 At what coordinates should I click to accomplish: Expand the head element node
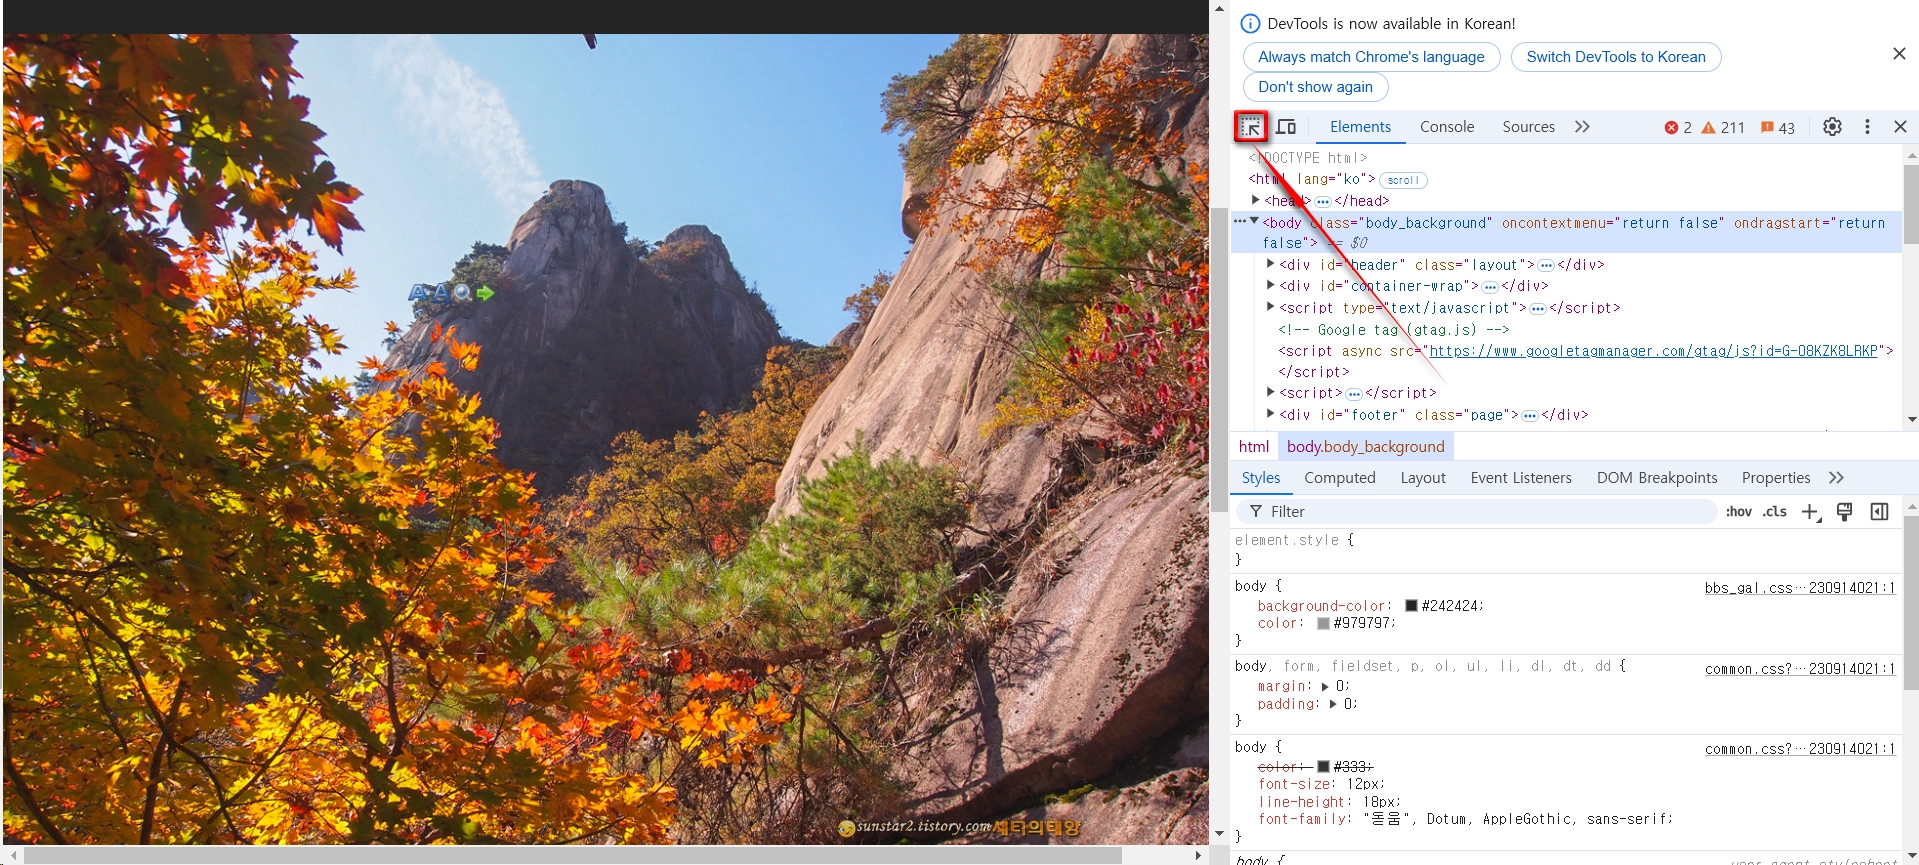(x=1256, y=200)
